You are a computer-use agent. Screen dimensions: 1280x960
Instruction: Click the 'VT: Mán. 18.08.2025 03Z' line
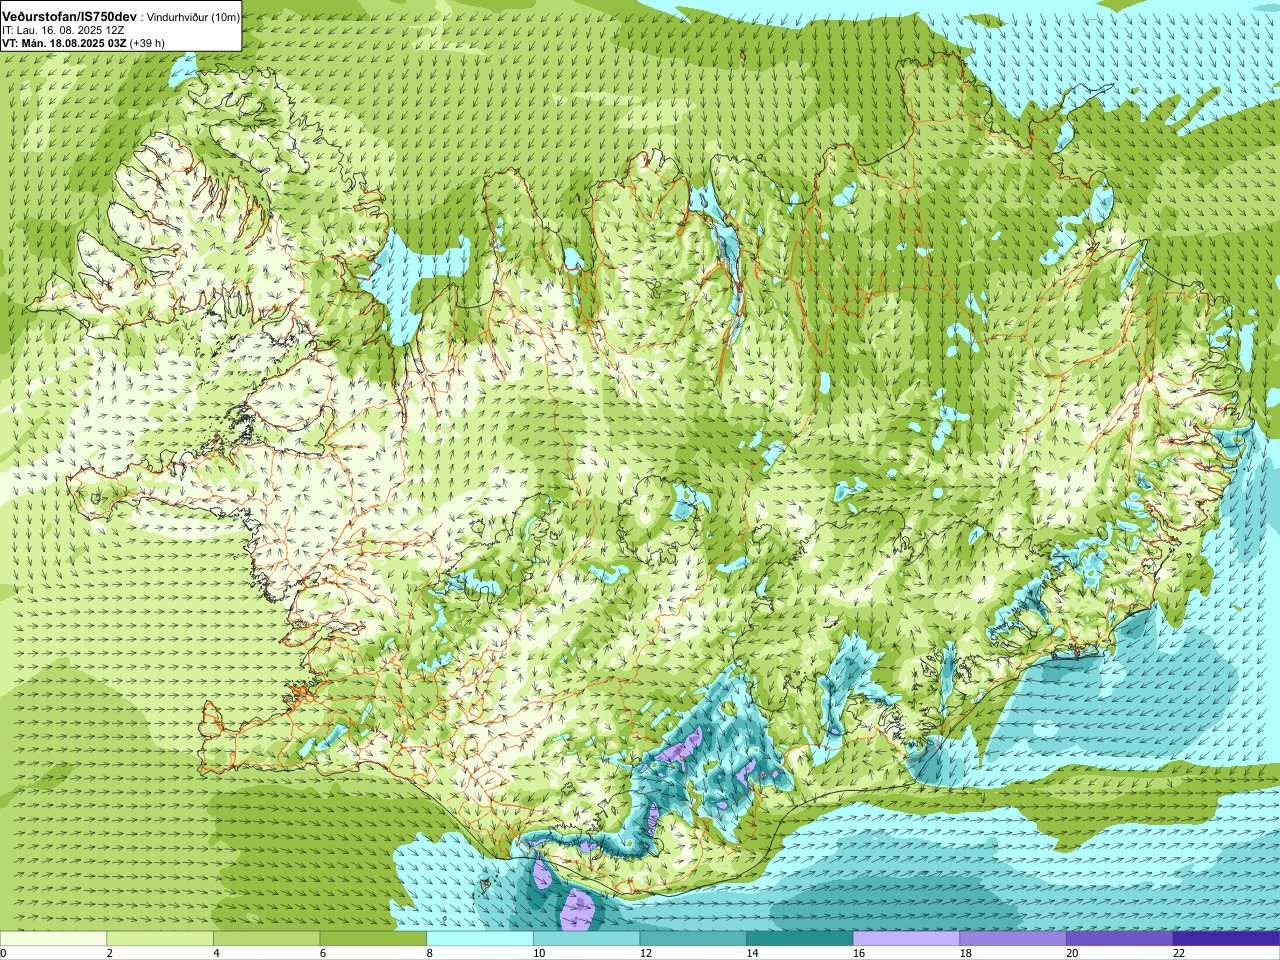[x=62, y=43]
